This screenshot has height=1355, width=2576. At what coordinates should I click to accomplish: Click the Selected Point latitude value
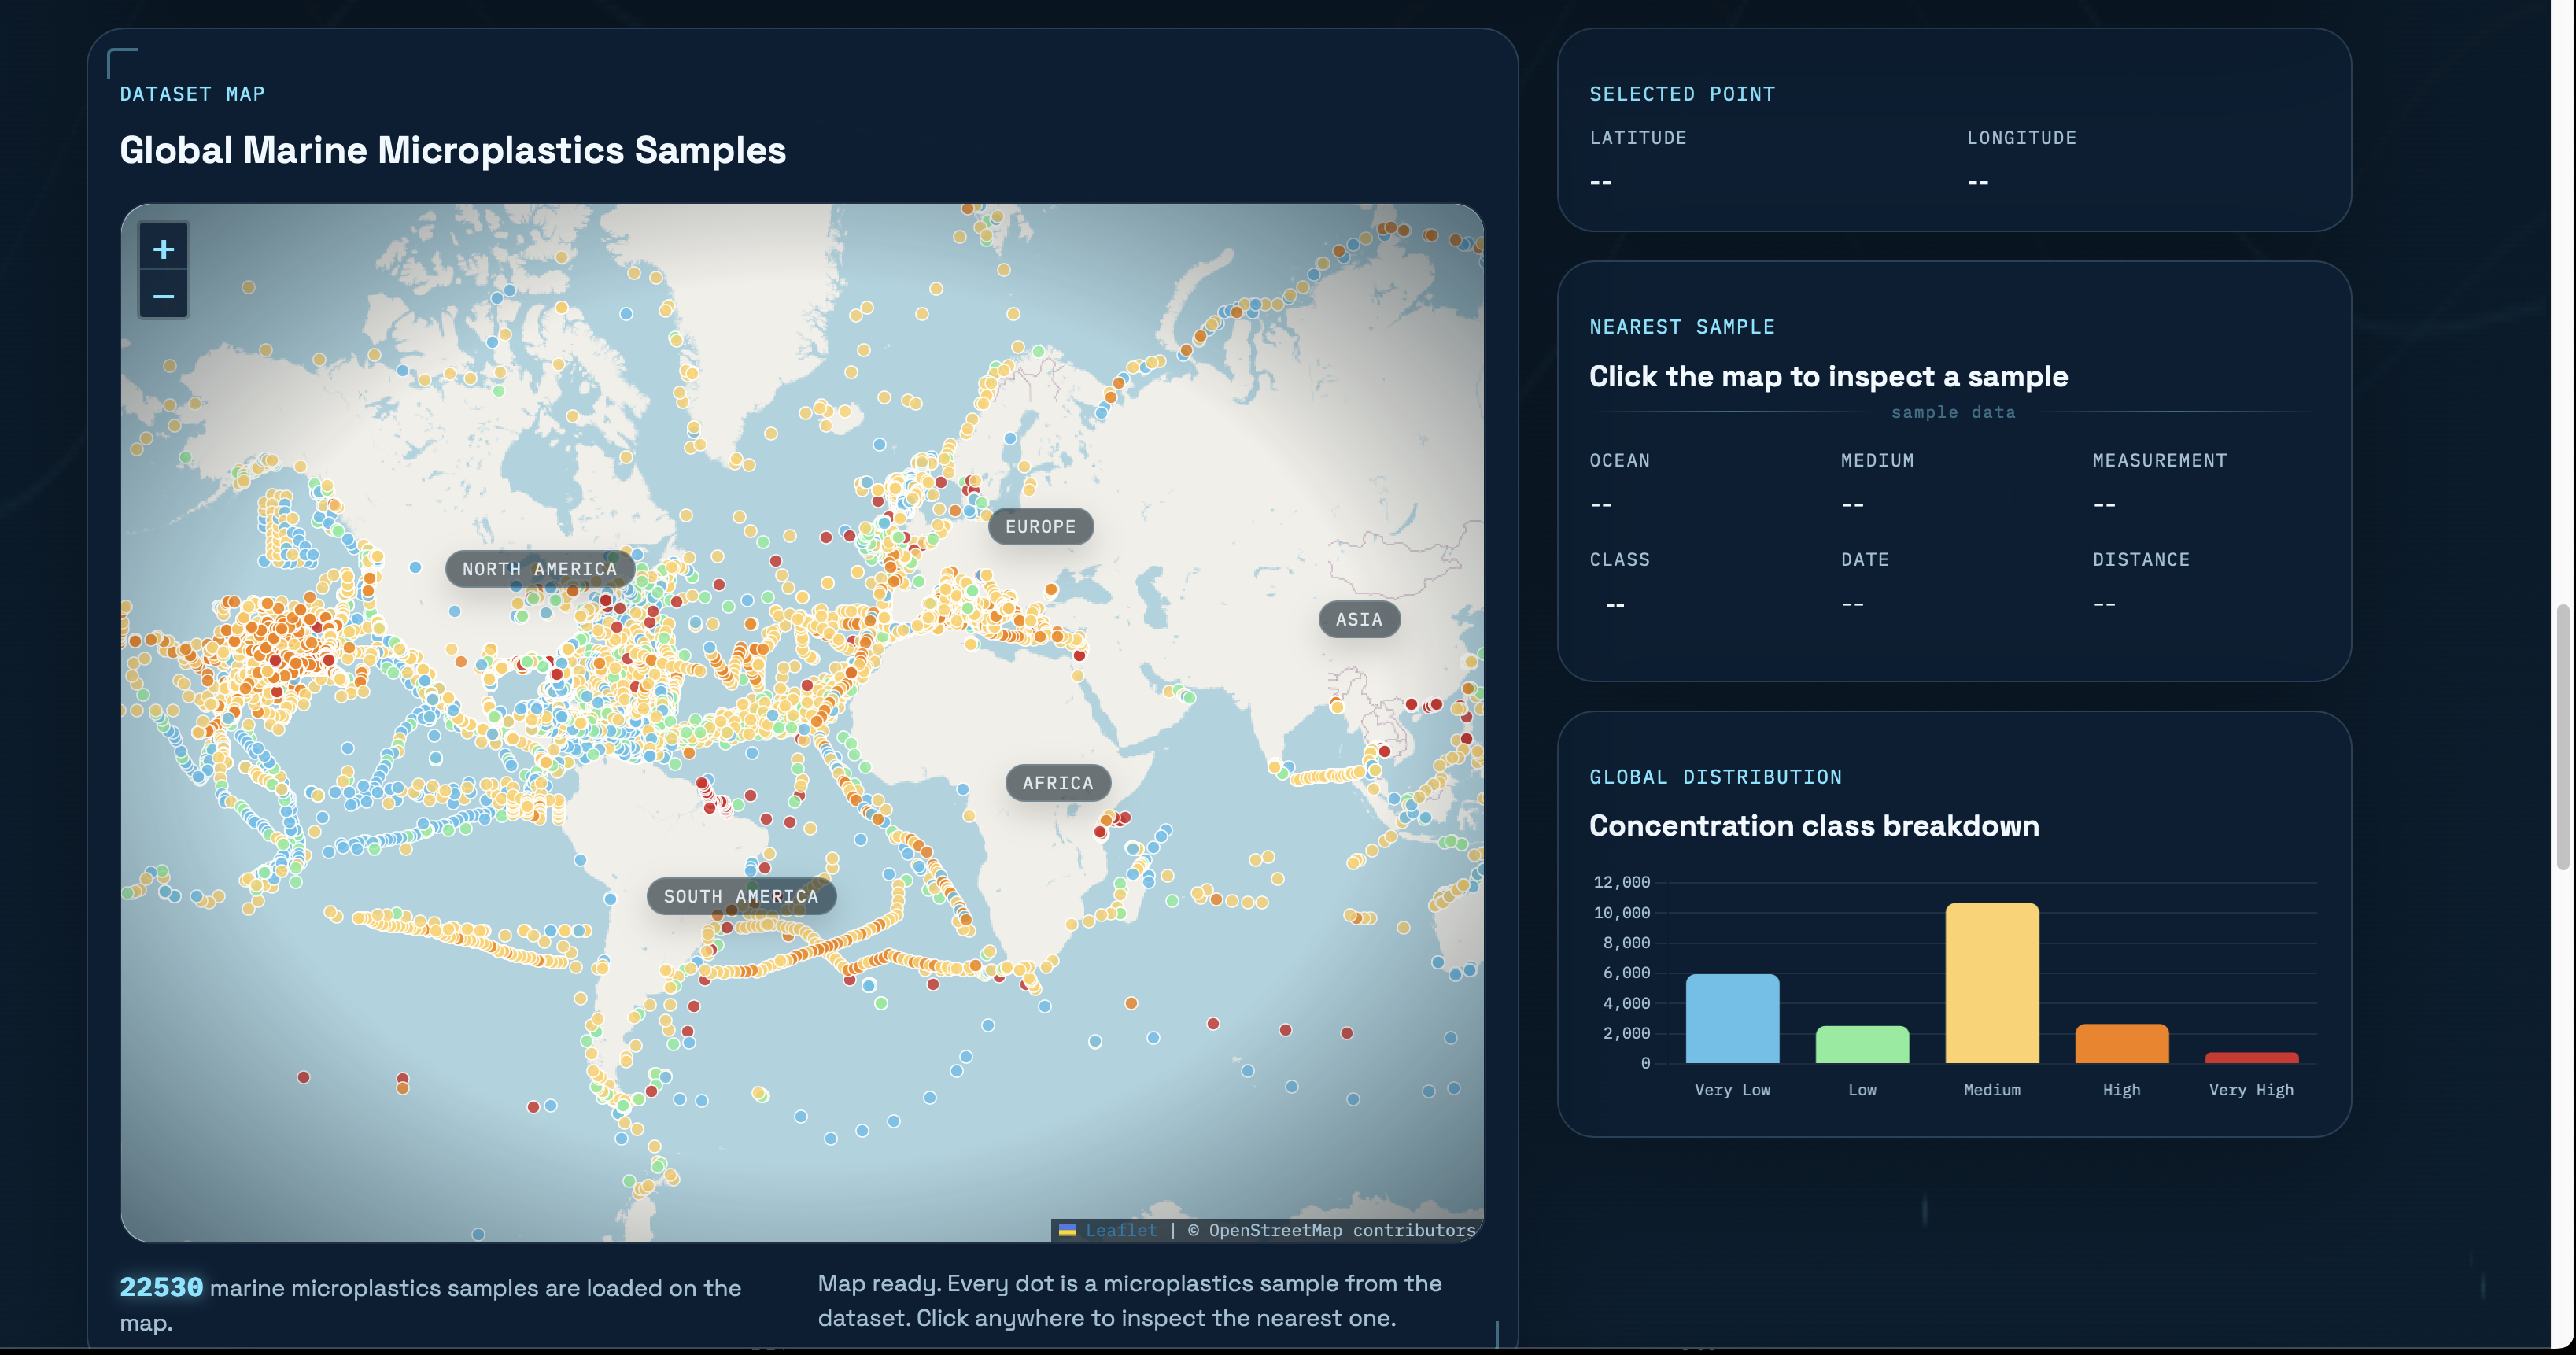[x=1600, y=182]
